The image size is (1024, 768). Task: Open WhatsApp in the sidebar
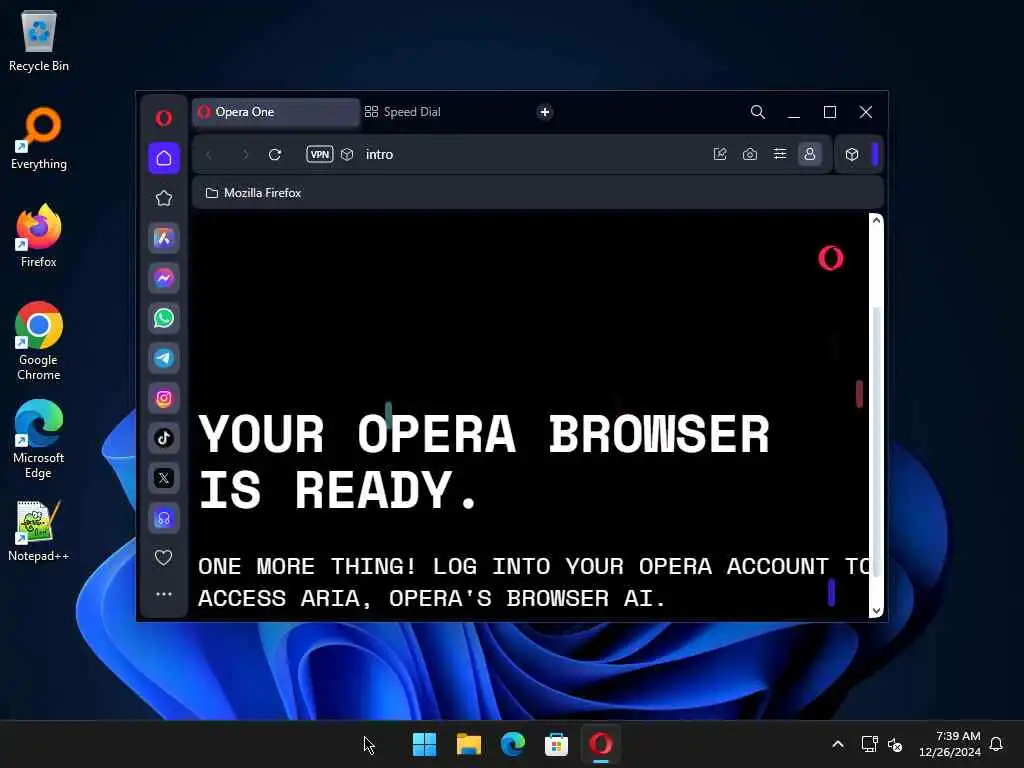[x=164, y=318]
